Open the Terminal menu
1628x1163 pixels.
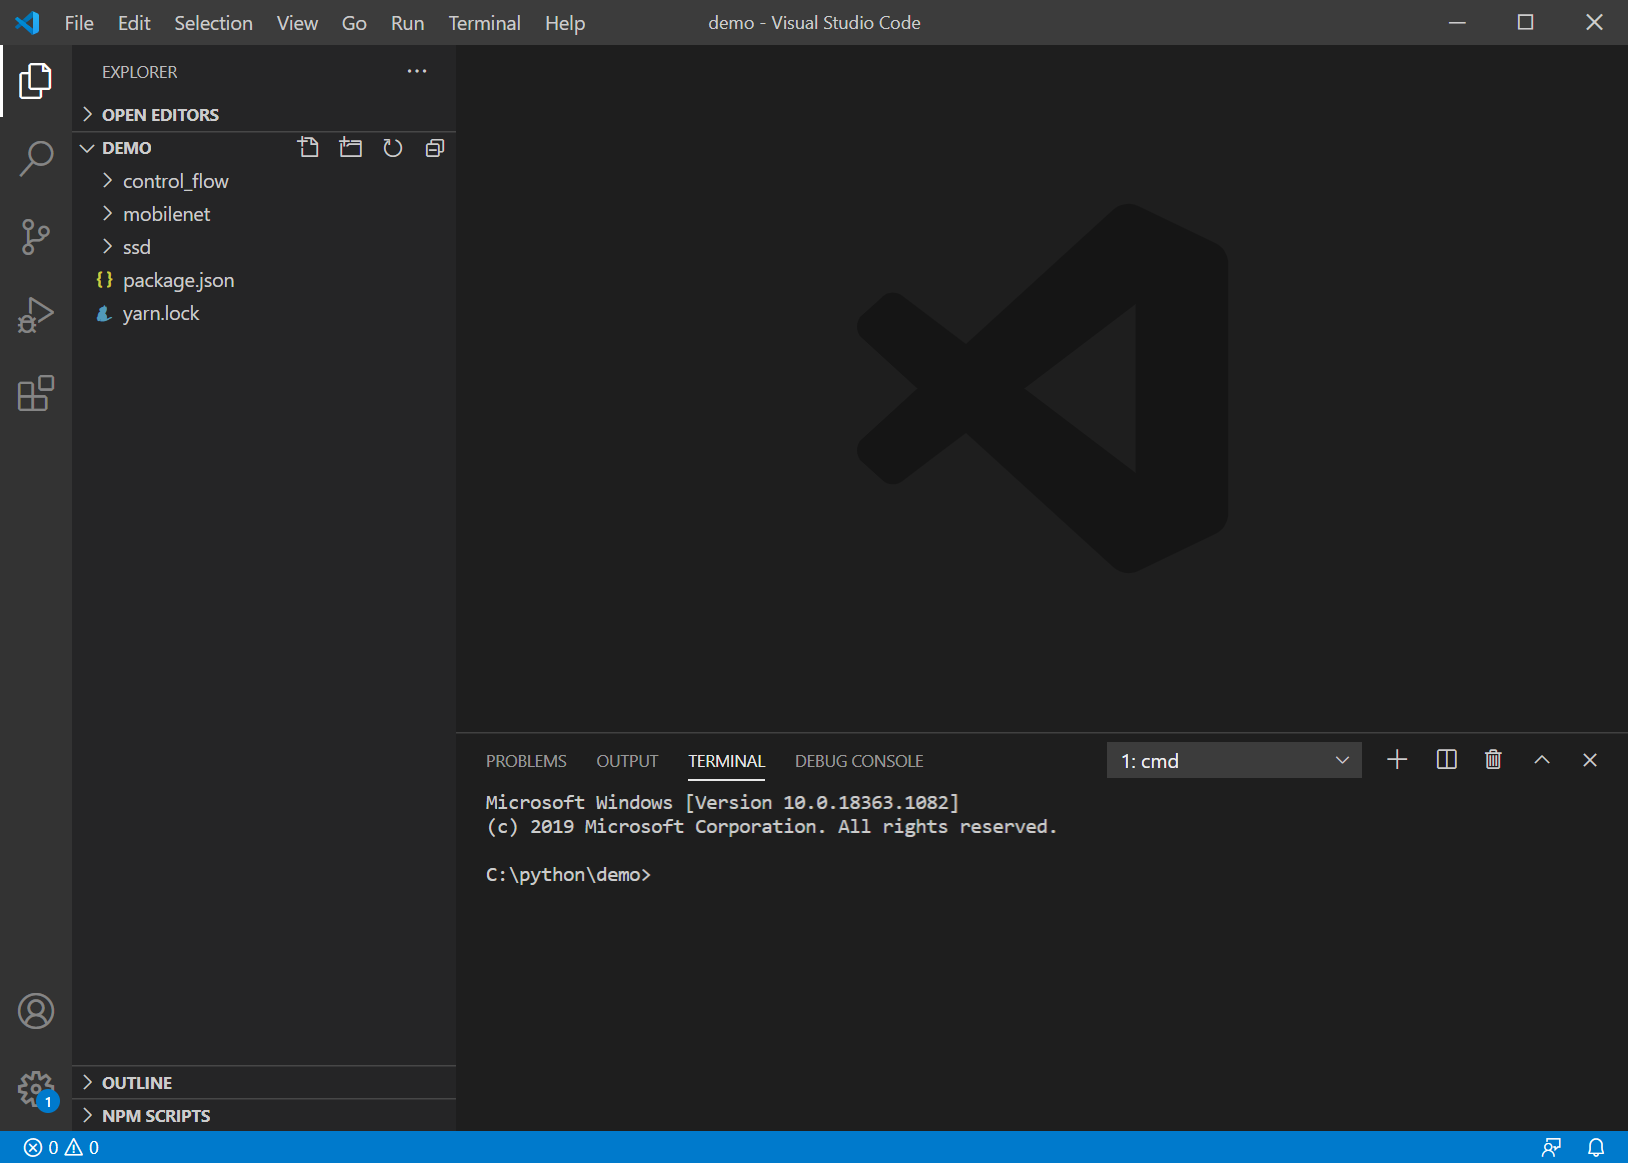pyautogui.click(x=484, y=22)
